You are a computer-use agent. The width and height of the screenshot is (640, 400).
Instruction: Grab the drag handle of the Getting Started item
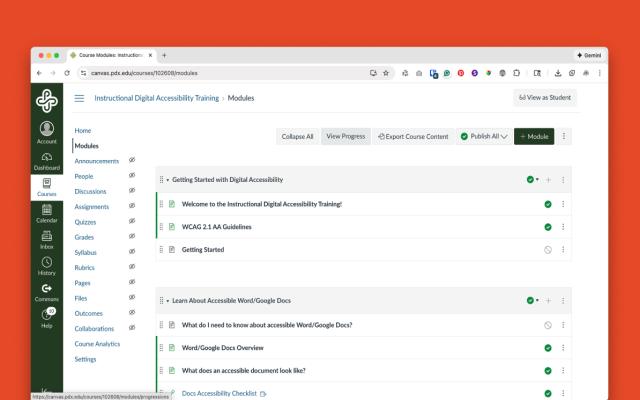(161, 249)
